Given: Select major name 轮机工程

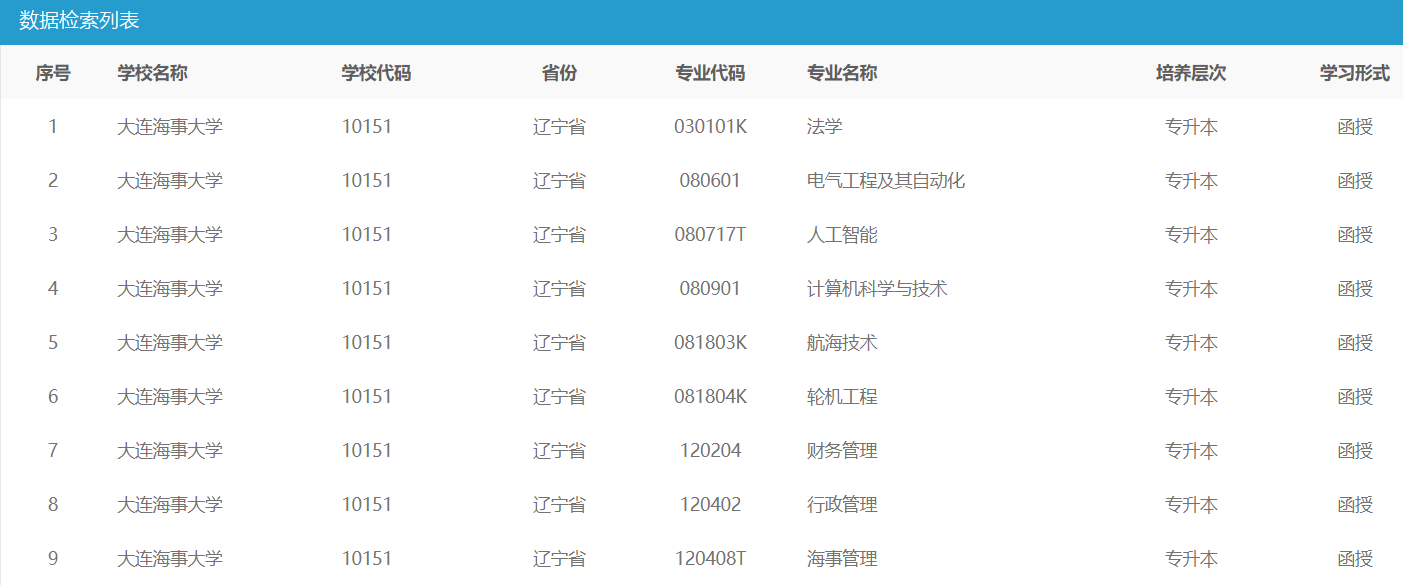Looking at the screenshot, I should coord(842,397).
